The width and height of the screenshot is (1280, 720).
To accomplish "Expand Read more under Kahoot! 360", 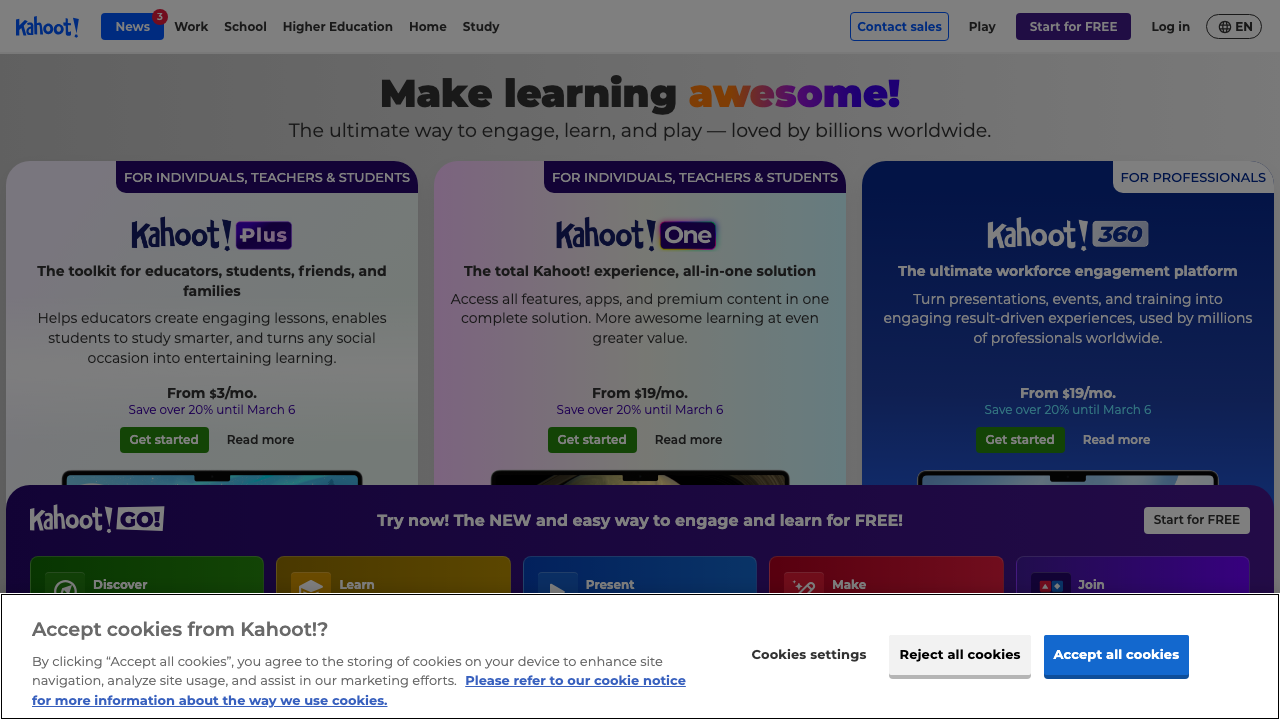I will (1116, 439).
